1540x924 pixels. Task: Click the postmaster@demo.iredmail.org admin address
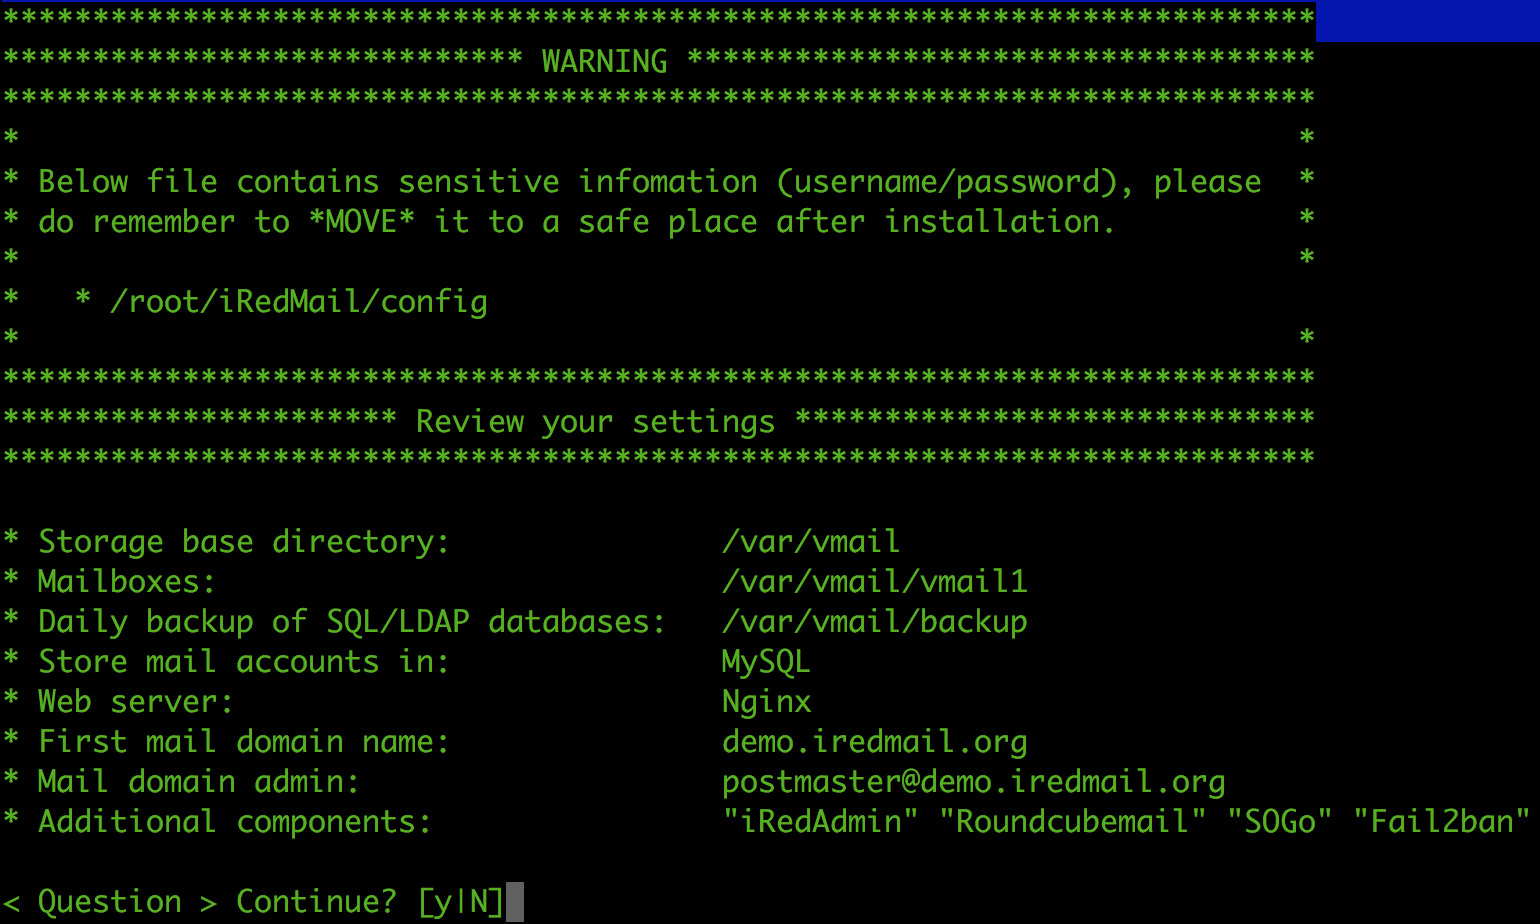973,782
